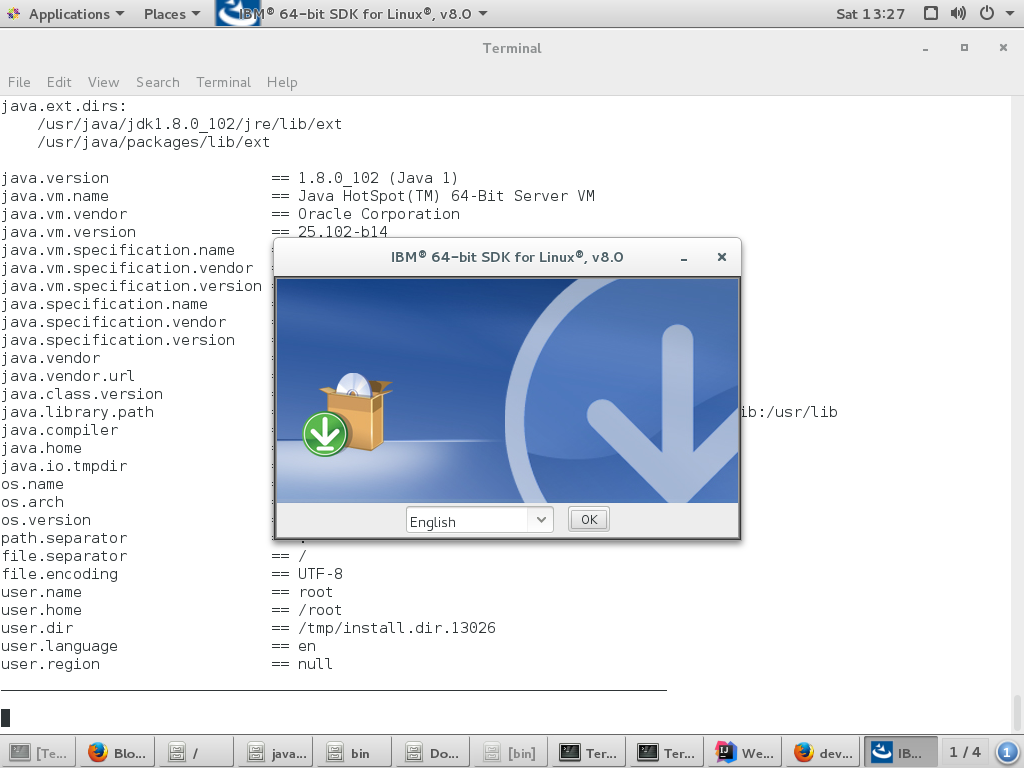Click the text /usr/java/packages/lib/ext

click(x=153, y=142)
